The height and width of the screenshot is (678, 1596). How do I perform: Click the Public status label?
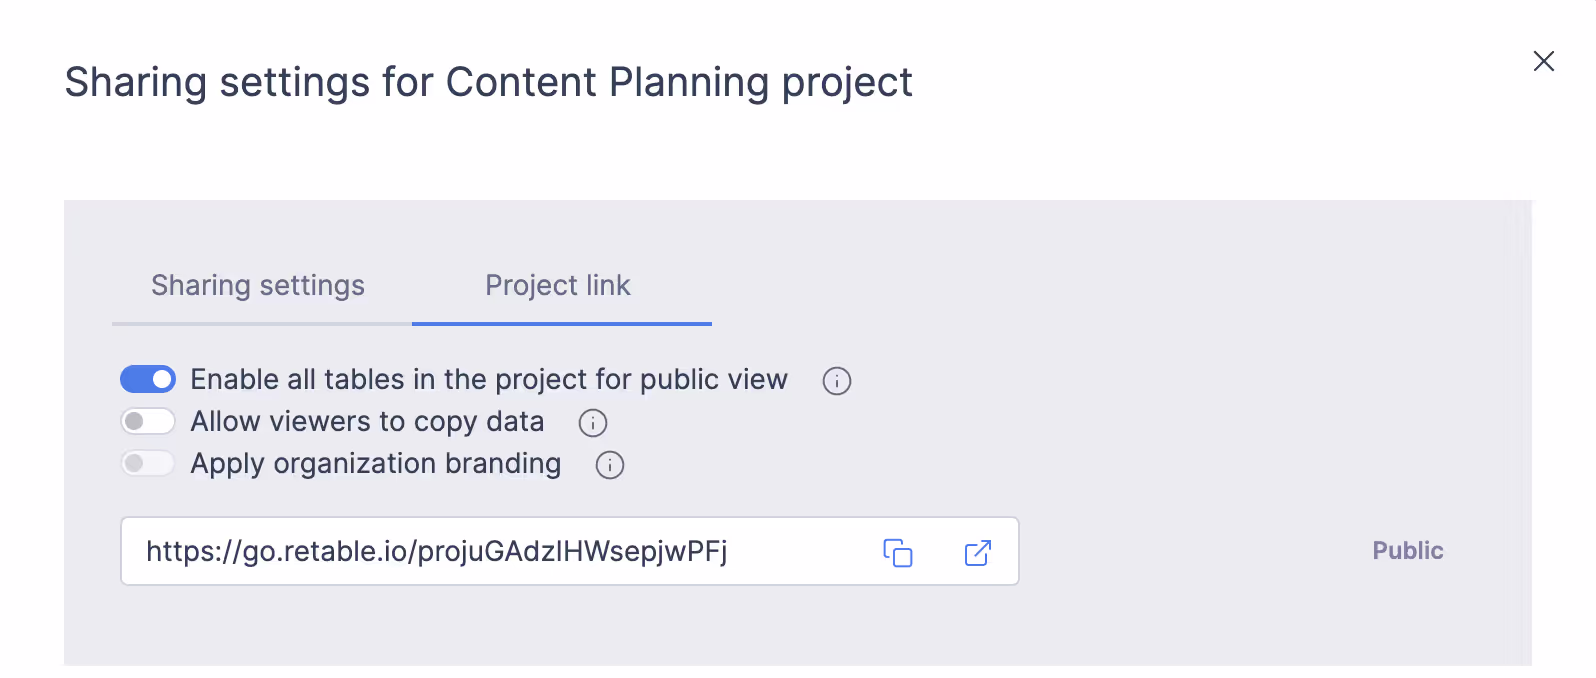point(1408,551)
